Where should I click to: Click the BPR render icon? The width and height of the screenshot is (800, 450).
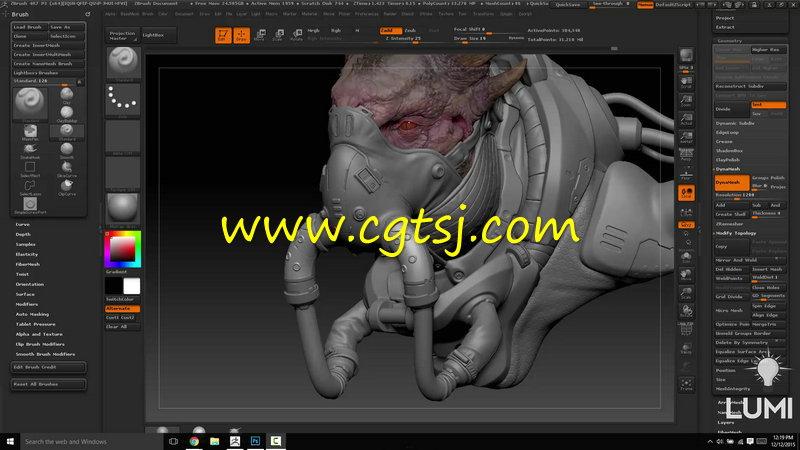coord(686,57)
